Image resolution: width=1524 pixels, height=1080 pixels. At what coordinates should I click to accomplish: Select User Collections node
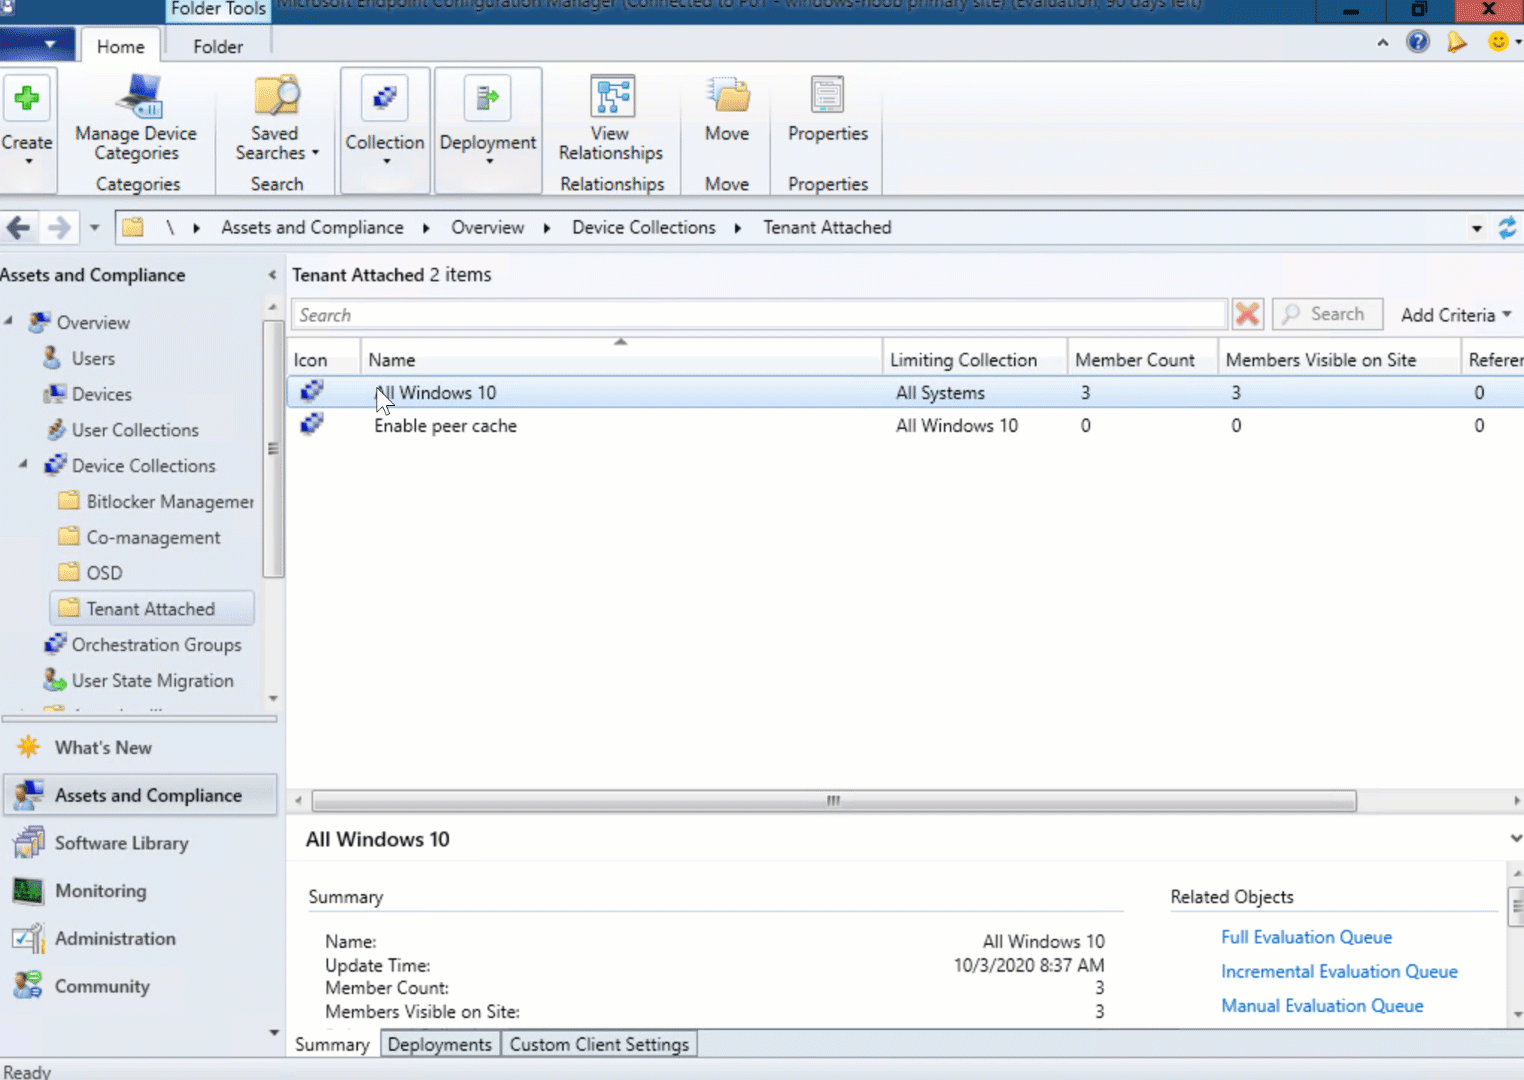(x=135, y=430)
